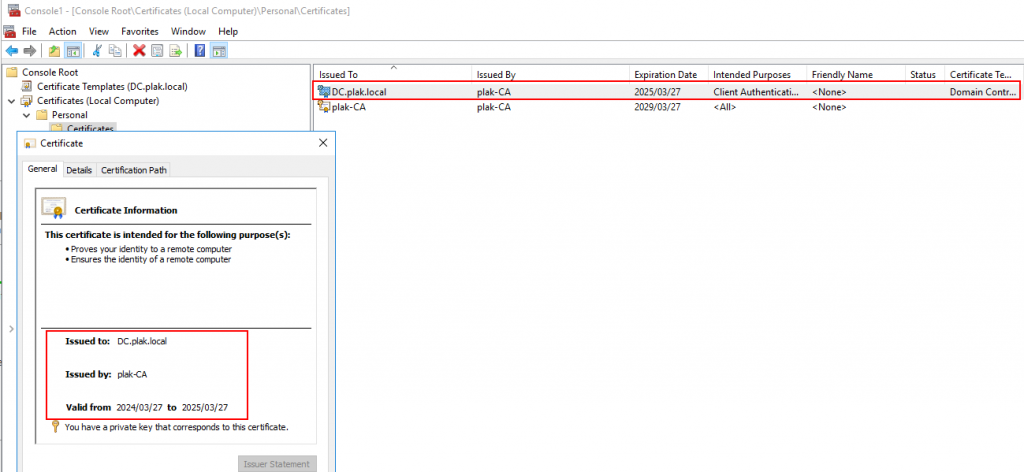Click the red Delete X icon

click(x=139, y=50)
